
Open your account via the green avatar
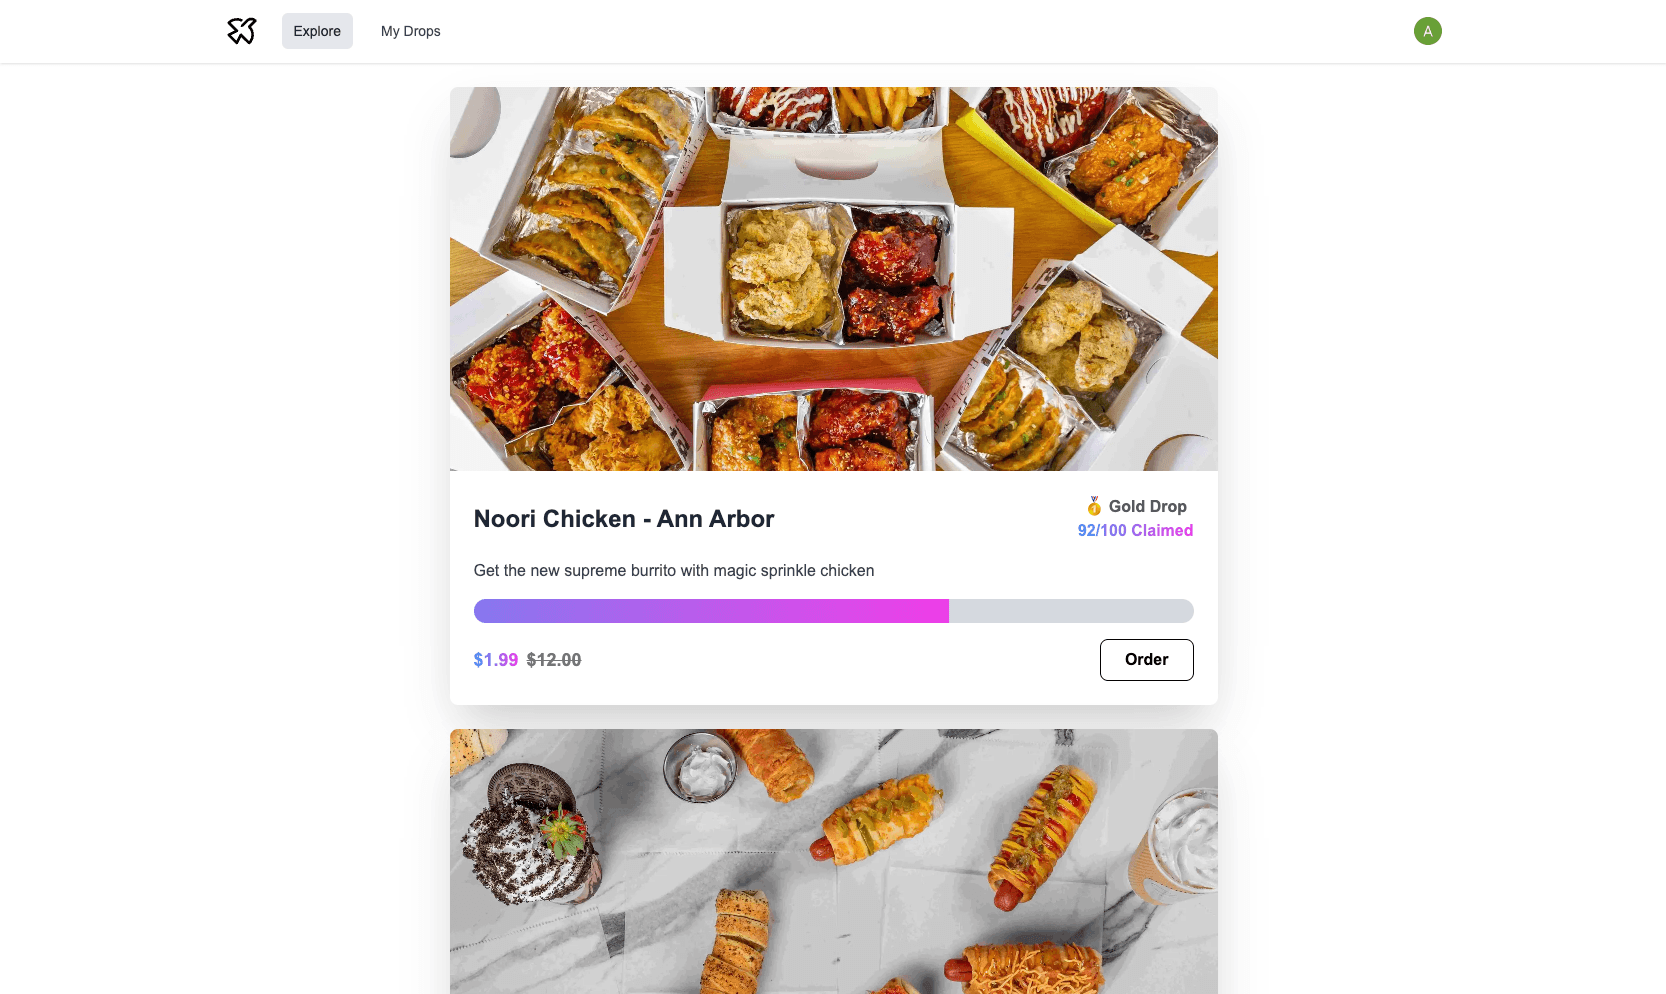click(x=1427, y=31)
